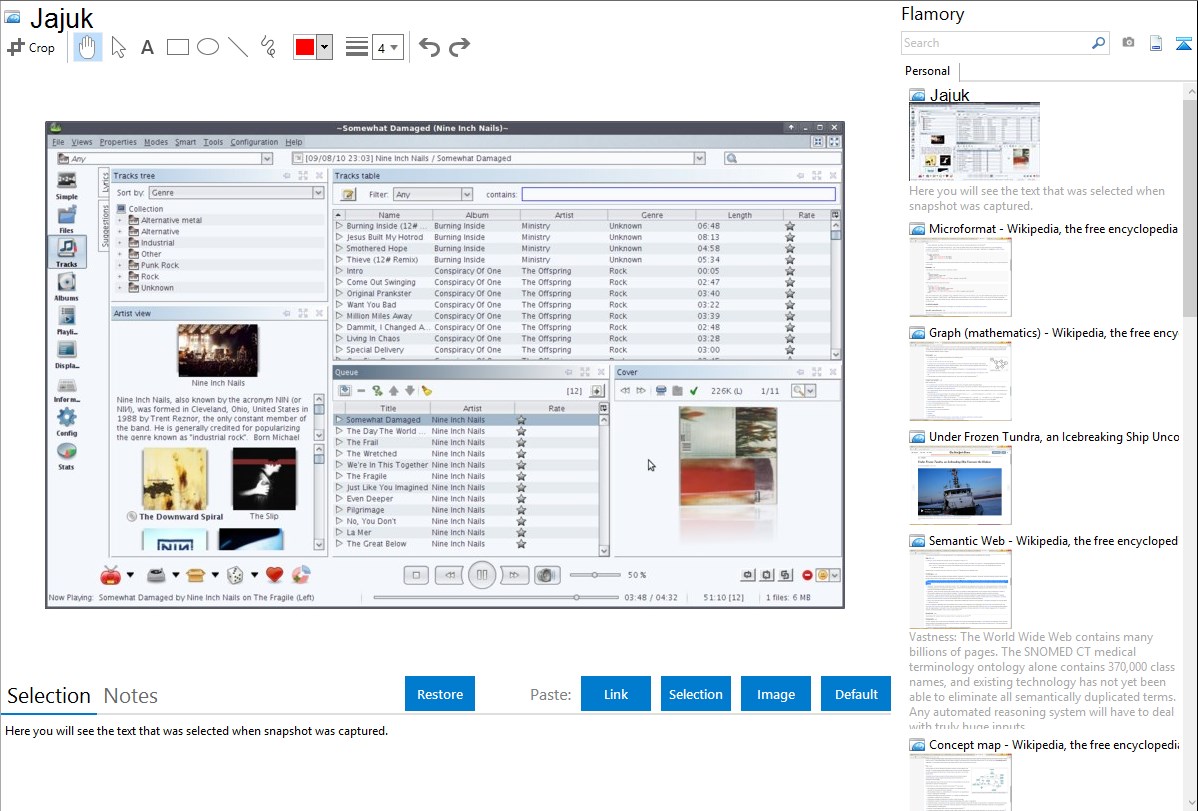Click the line thickness icon

tap(357, 47)
